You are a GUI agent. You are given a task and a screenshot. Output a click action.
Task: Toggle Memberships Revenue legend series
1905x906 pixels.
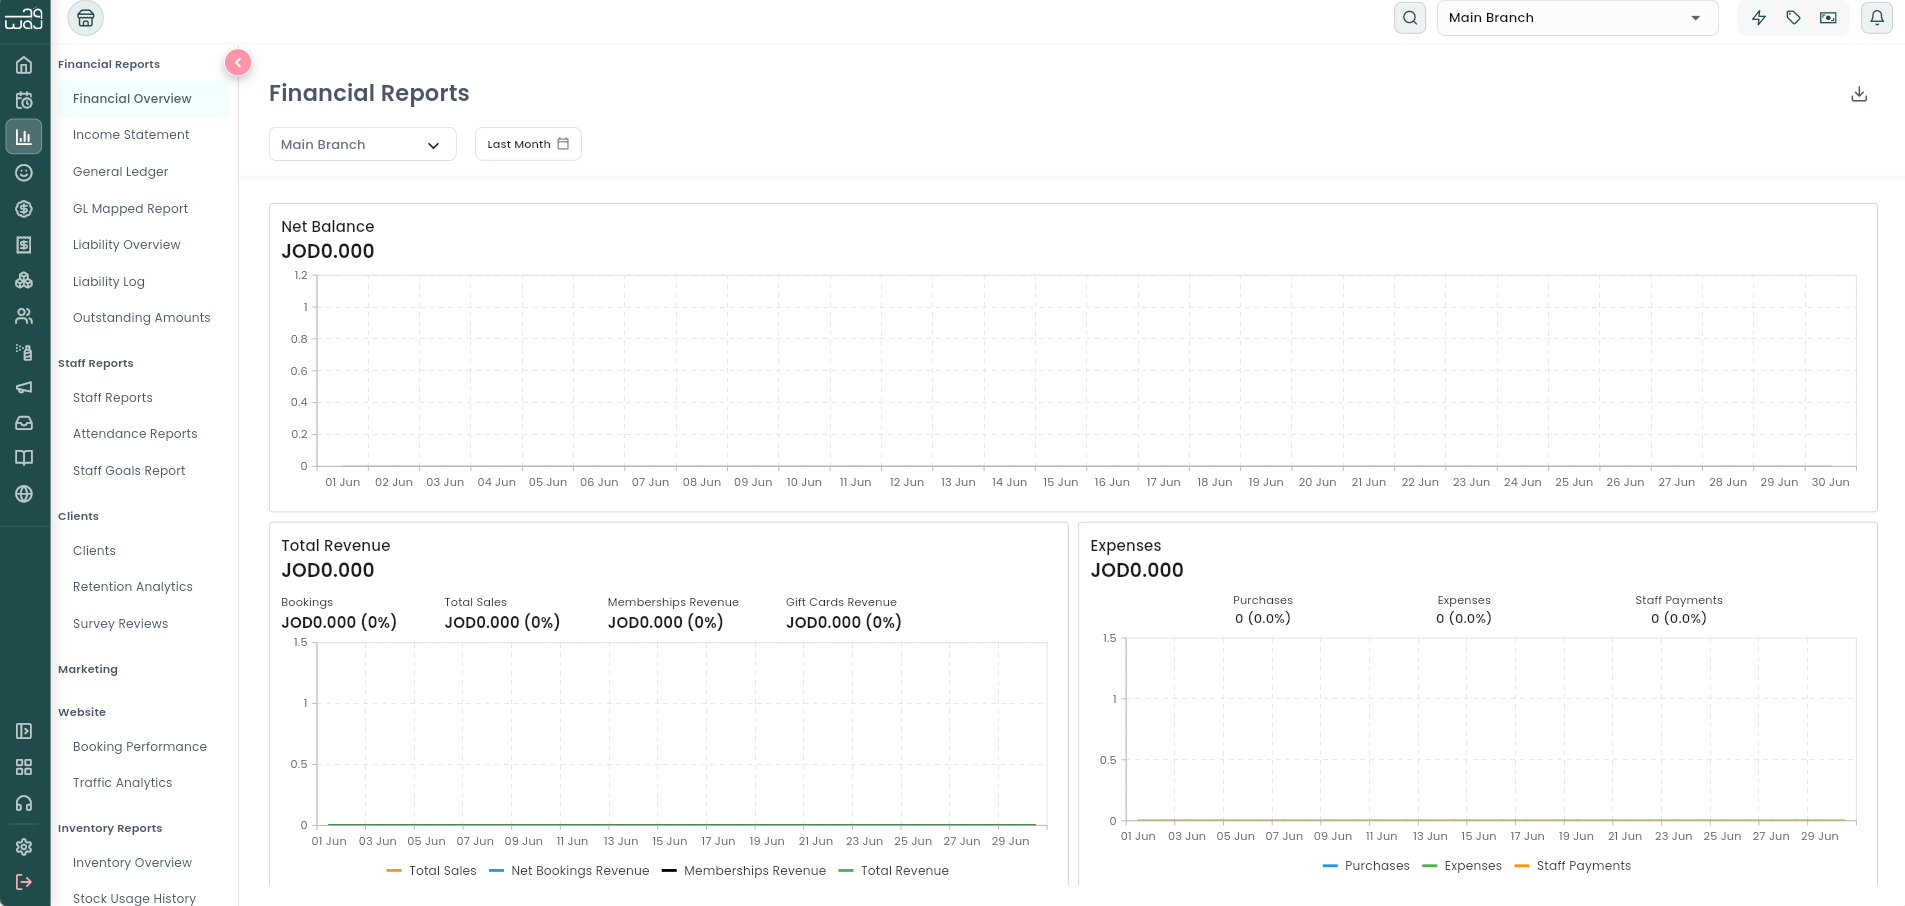744,871
